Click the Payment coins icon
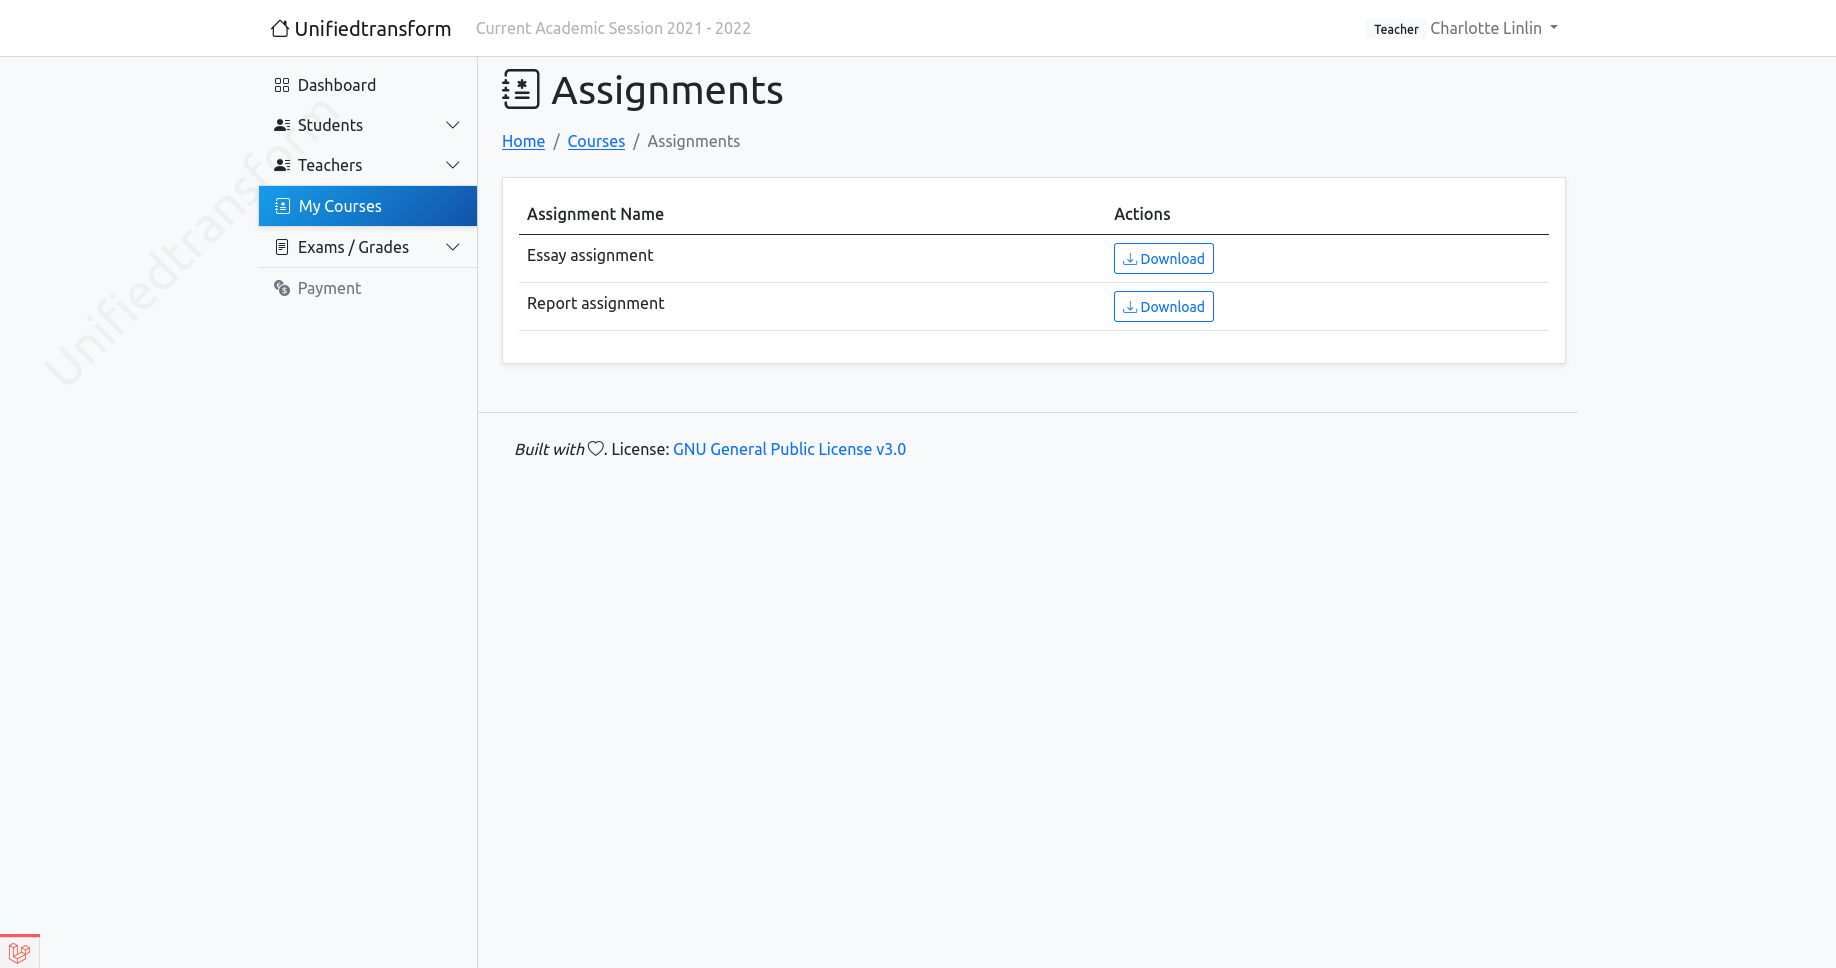Viewport: 1836px width, 968px height. 282,288
